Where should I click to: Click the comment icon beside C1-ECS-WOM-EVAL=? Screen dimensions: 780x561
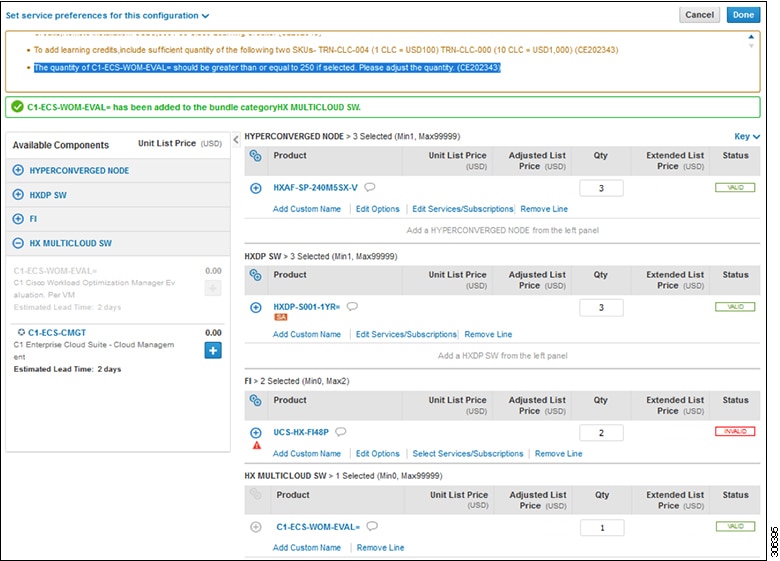(x=372, y=526)
